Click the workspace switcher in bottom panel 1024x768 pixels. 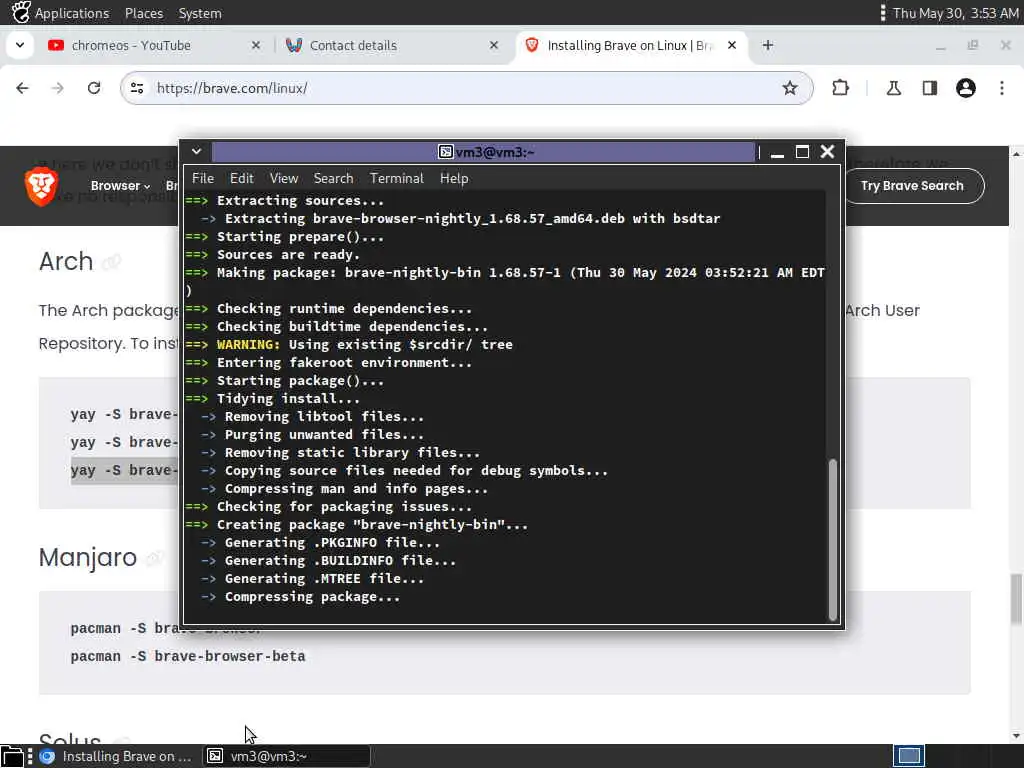coord(909,756)
